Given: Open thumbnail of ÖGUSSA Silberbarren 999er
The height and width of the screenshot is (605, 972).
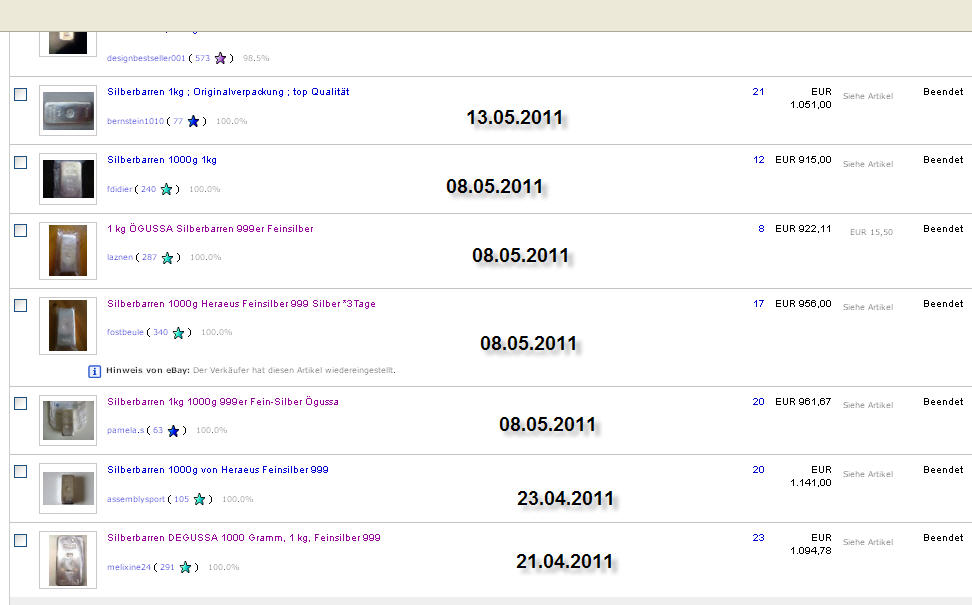Looking at the screenshot, I should tap(68, 250).
